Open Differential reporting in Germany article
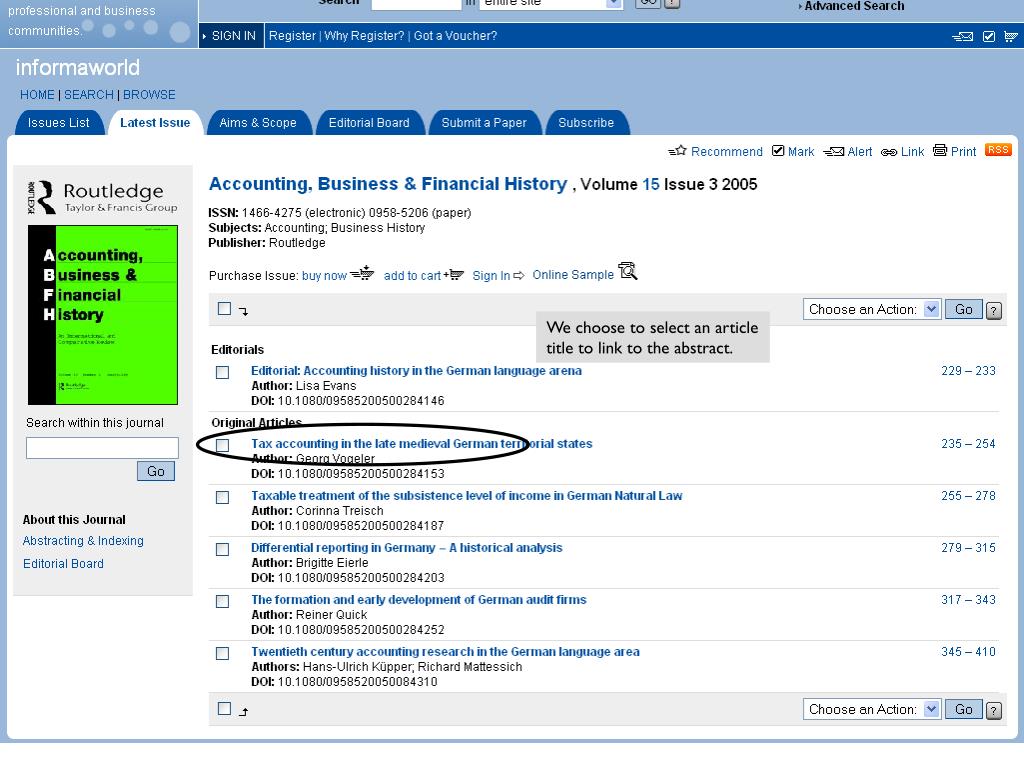 [407, 547]
